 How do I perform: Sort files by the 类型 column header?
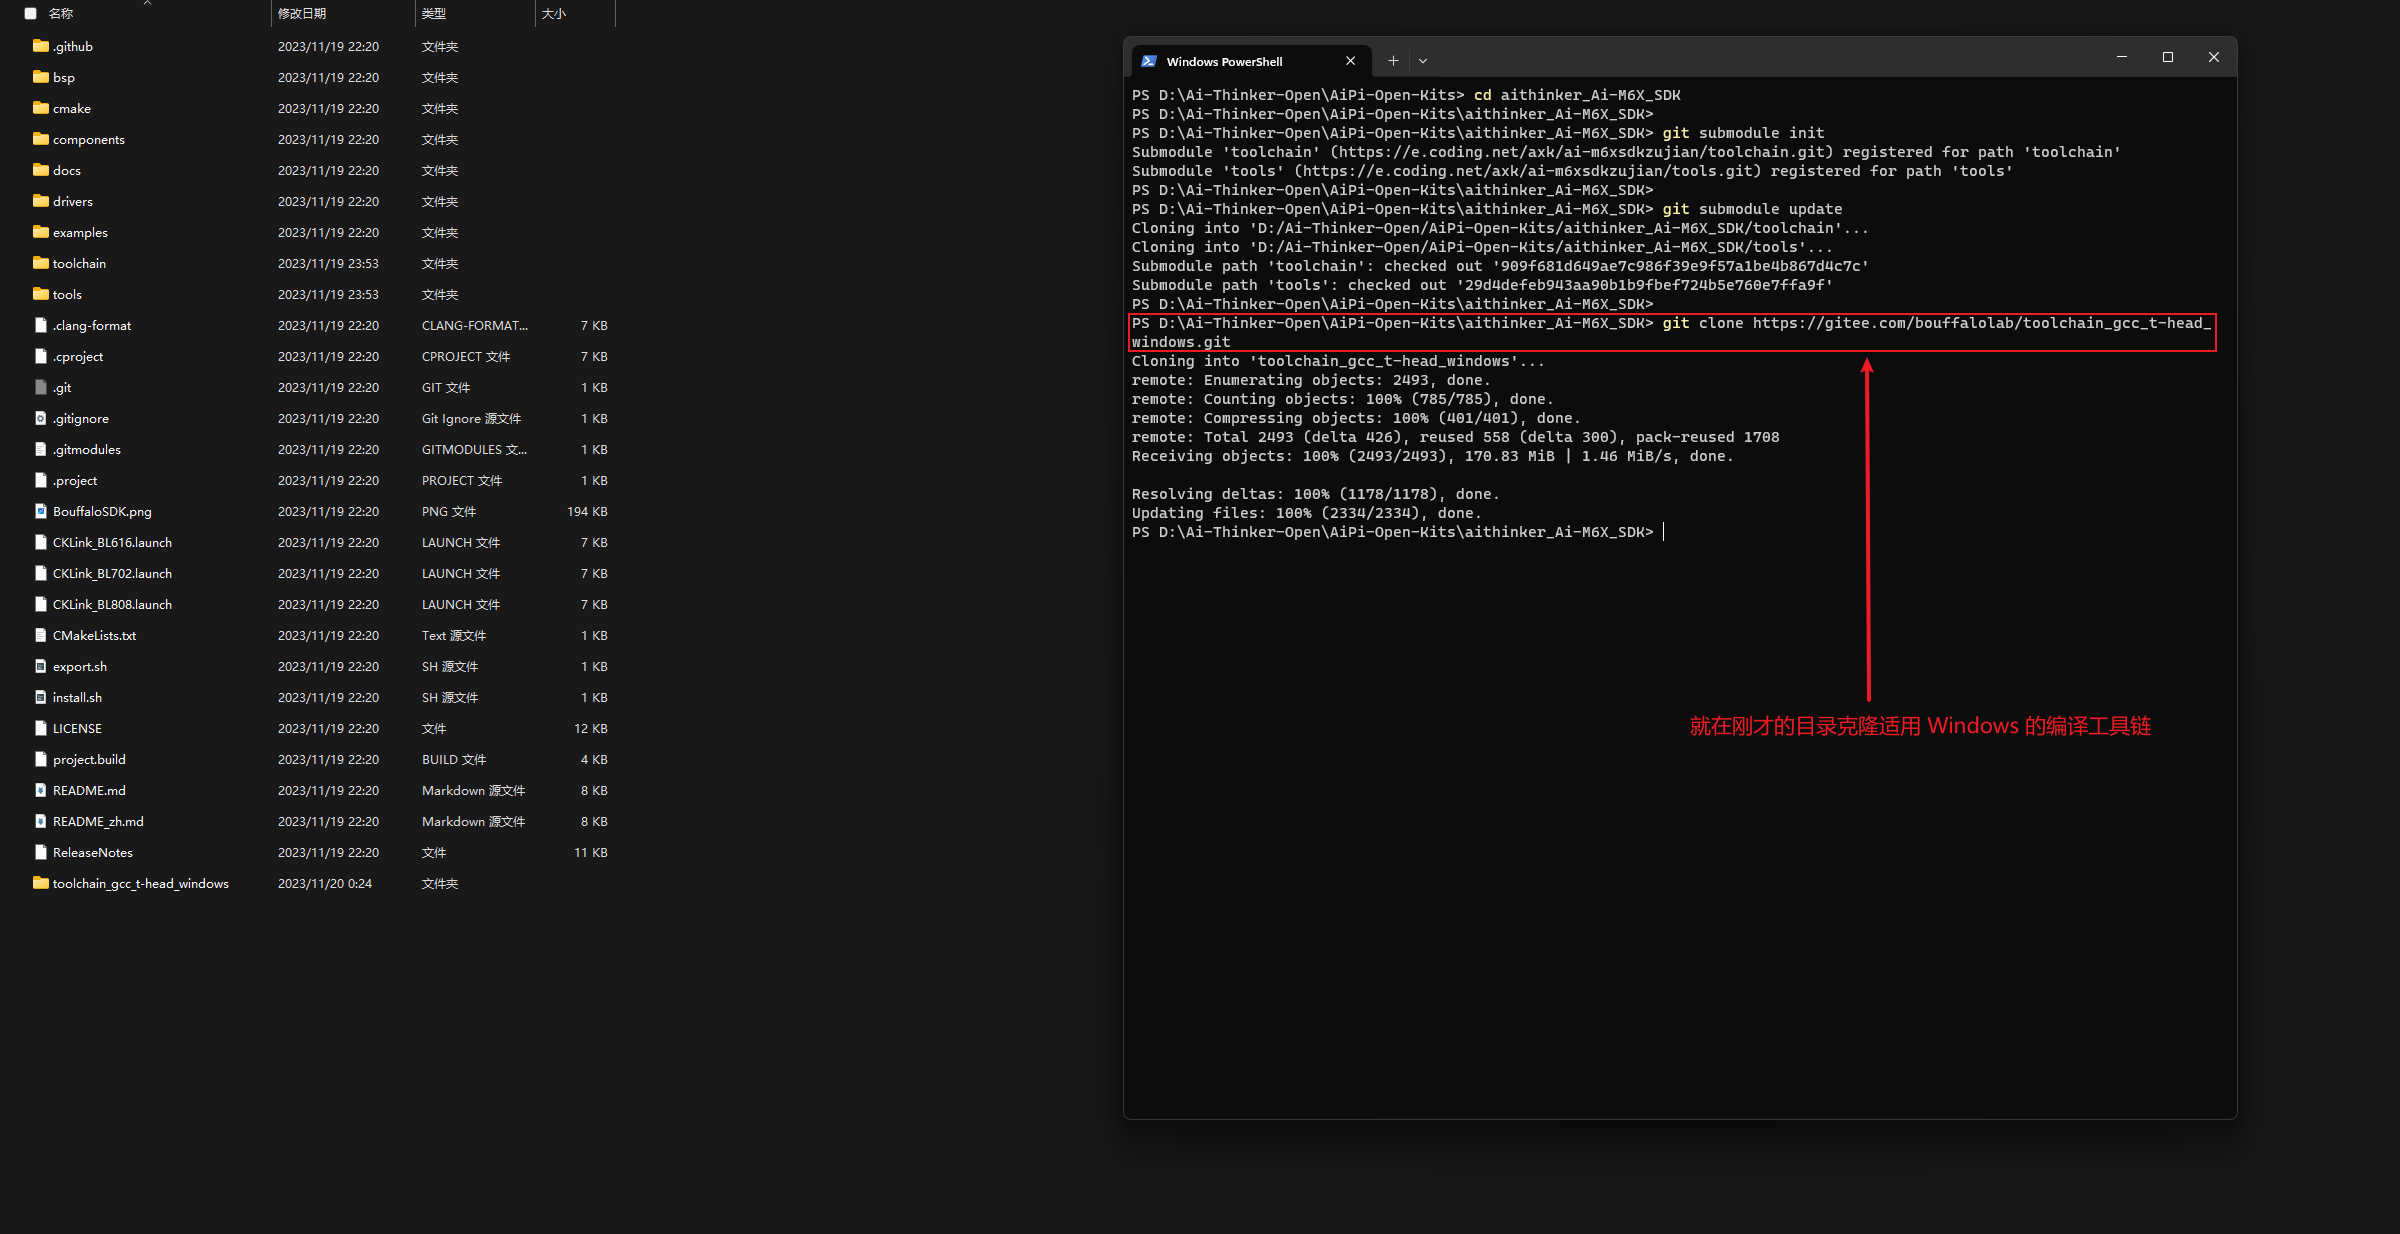[x=434, y=13]
